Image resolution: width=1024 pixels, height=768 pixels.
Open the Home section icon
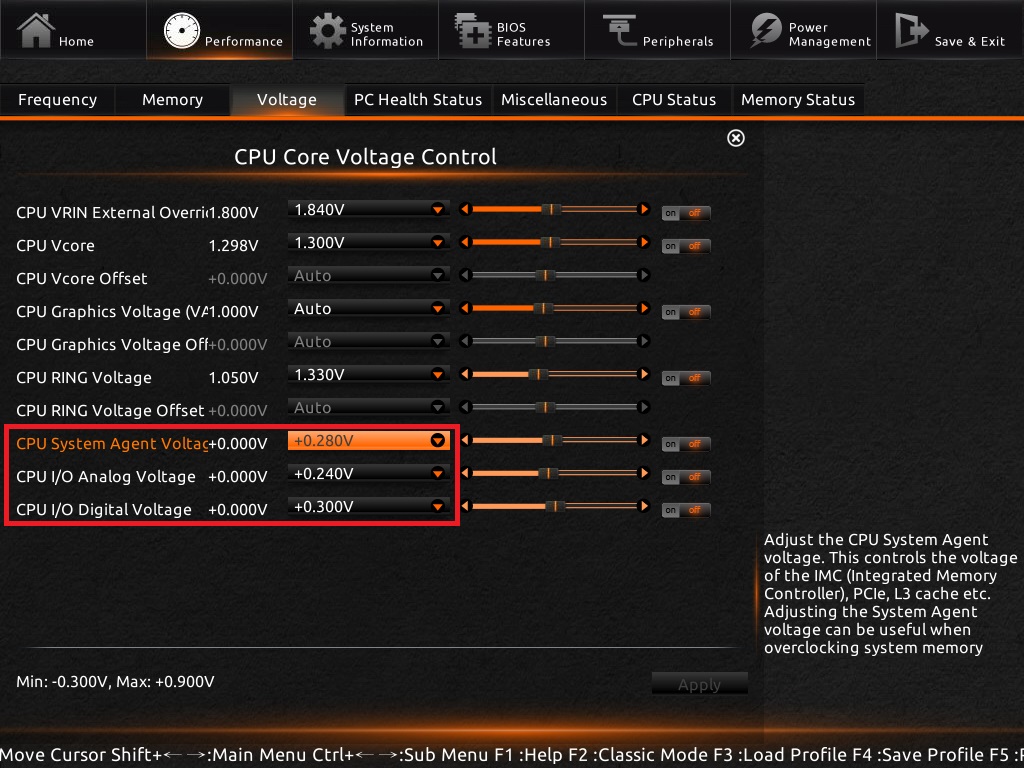tap(36, 31)
